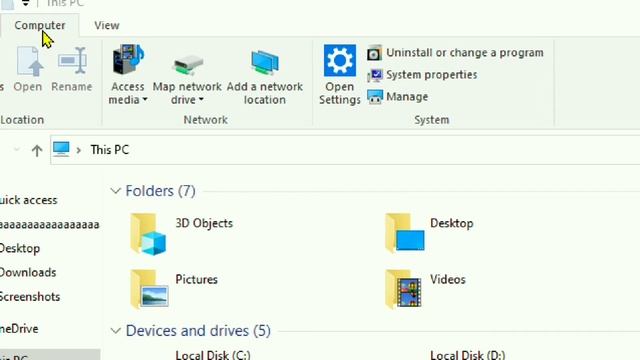Go up one level with the up arrow
The width and height of the screenshot is (640, 360).
pyautogui.click(x=37, y=150)
